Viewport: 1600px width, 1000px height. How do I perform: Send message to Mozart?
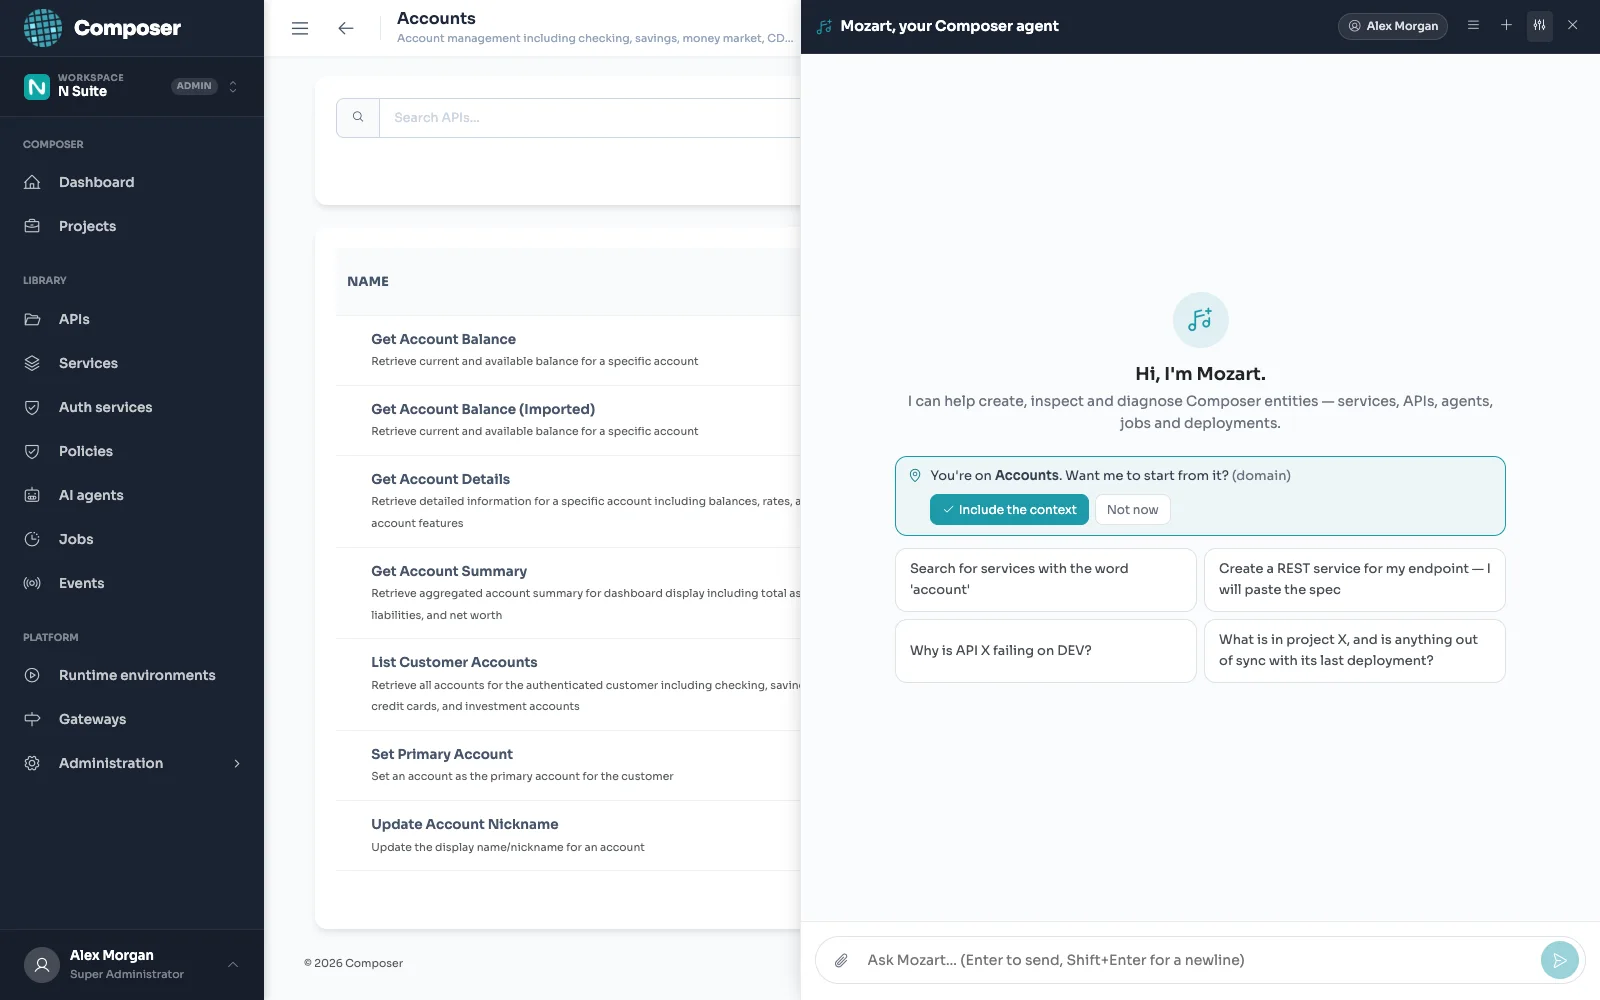1559,960
